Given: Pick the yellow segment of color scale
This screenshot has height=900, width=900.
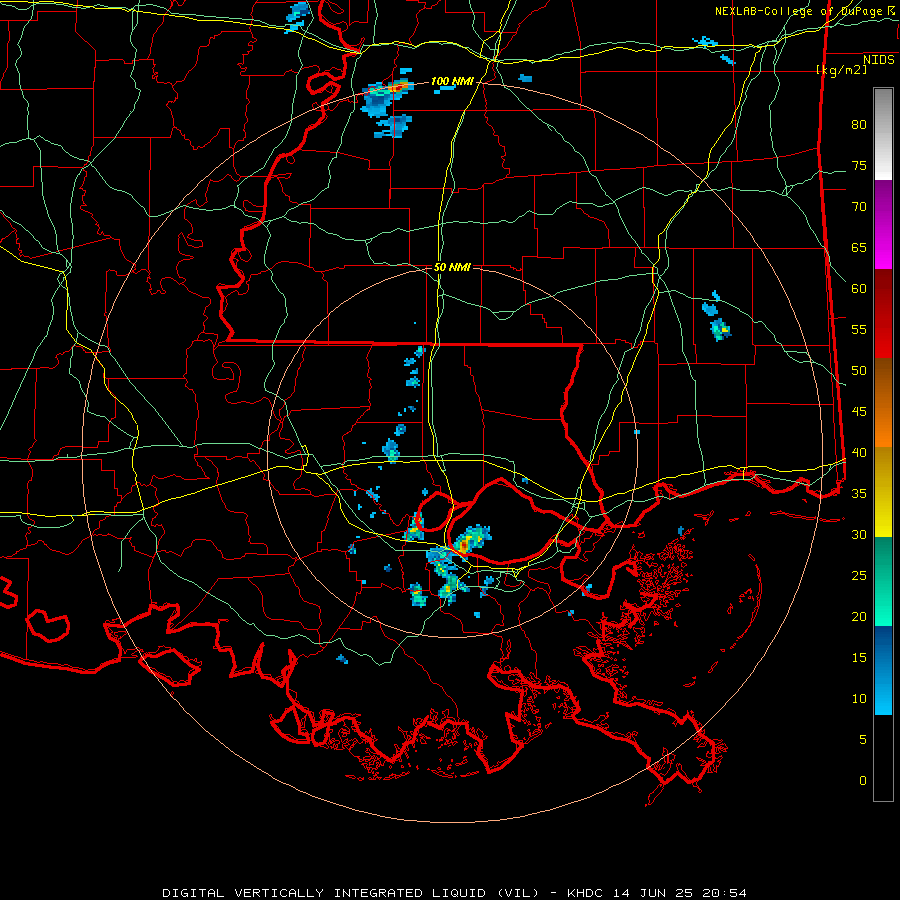Looking at the screenshot, I should [883, 492].
